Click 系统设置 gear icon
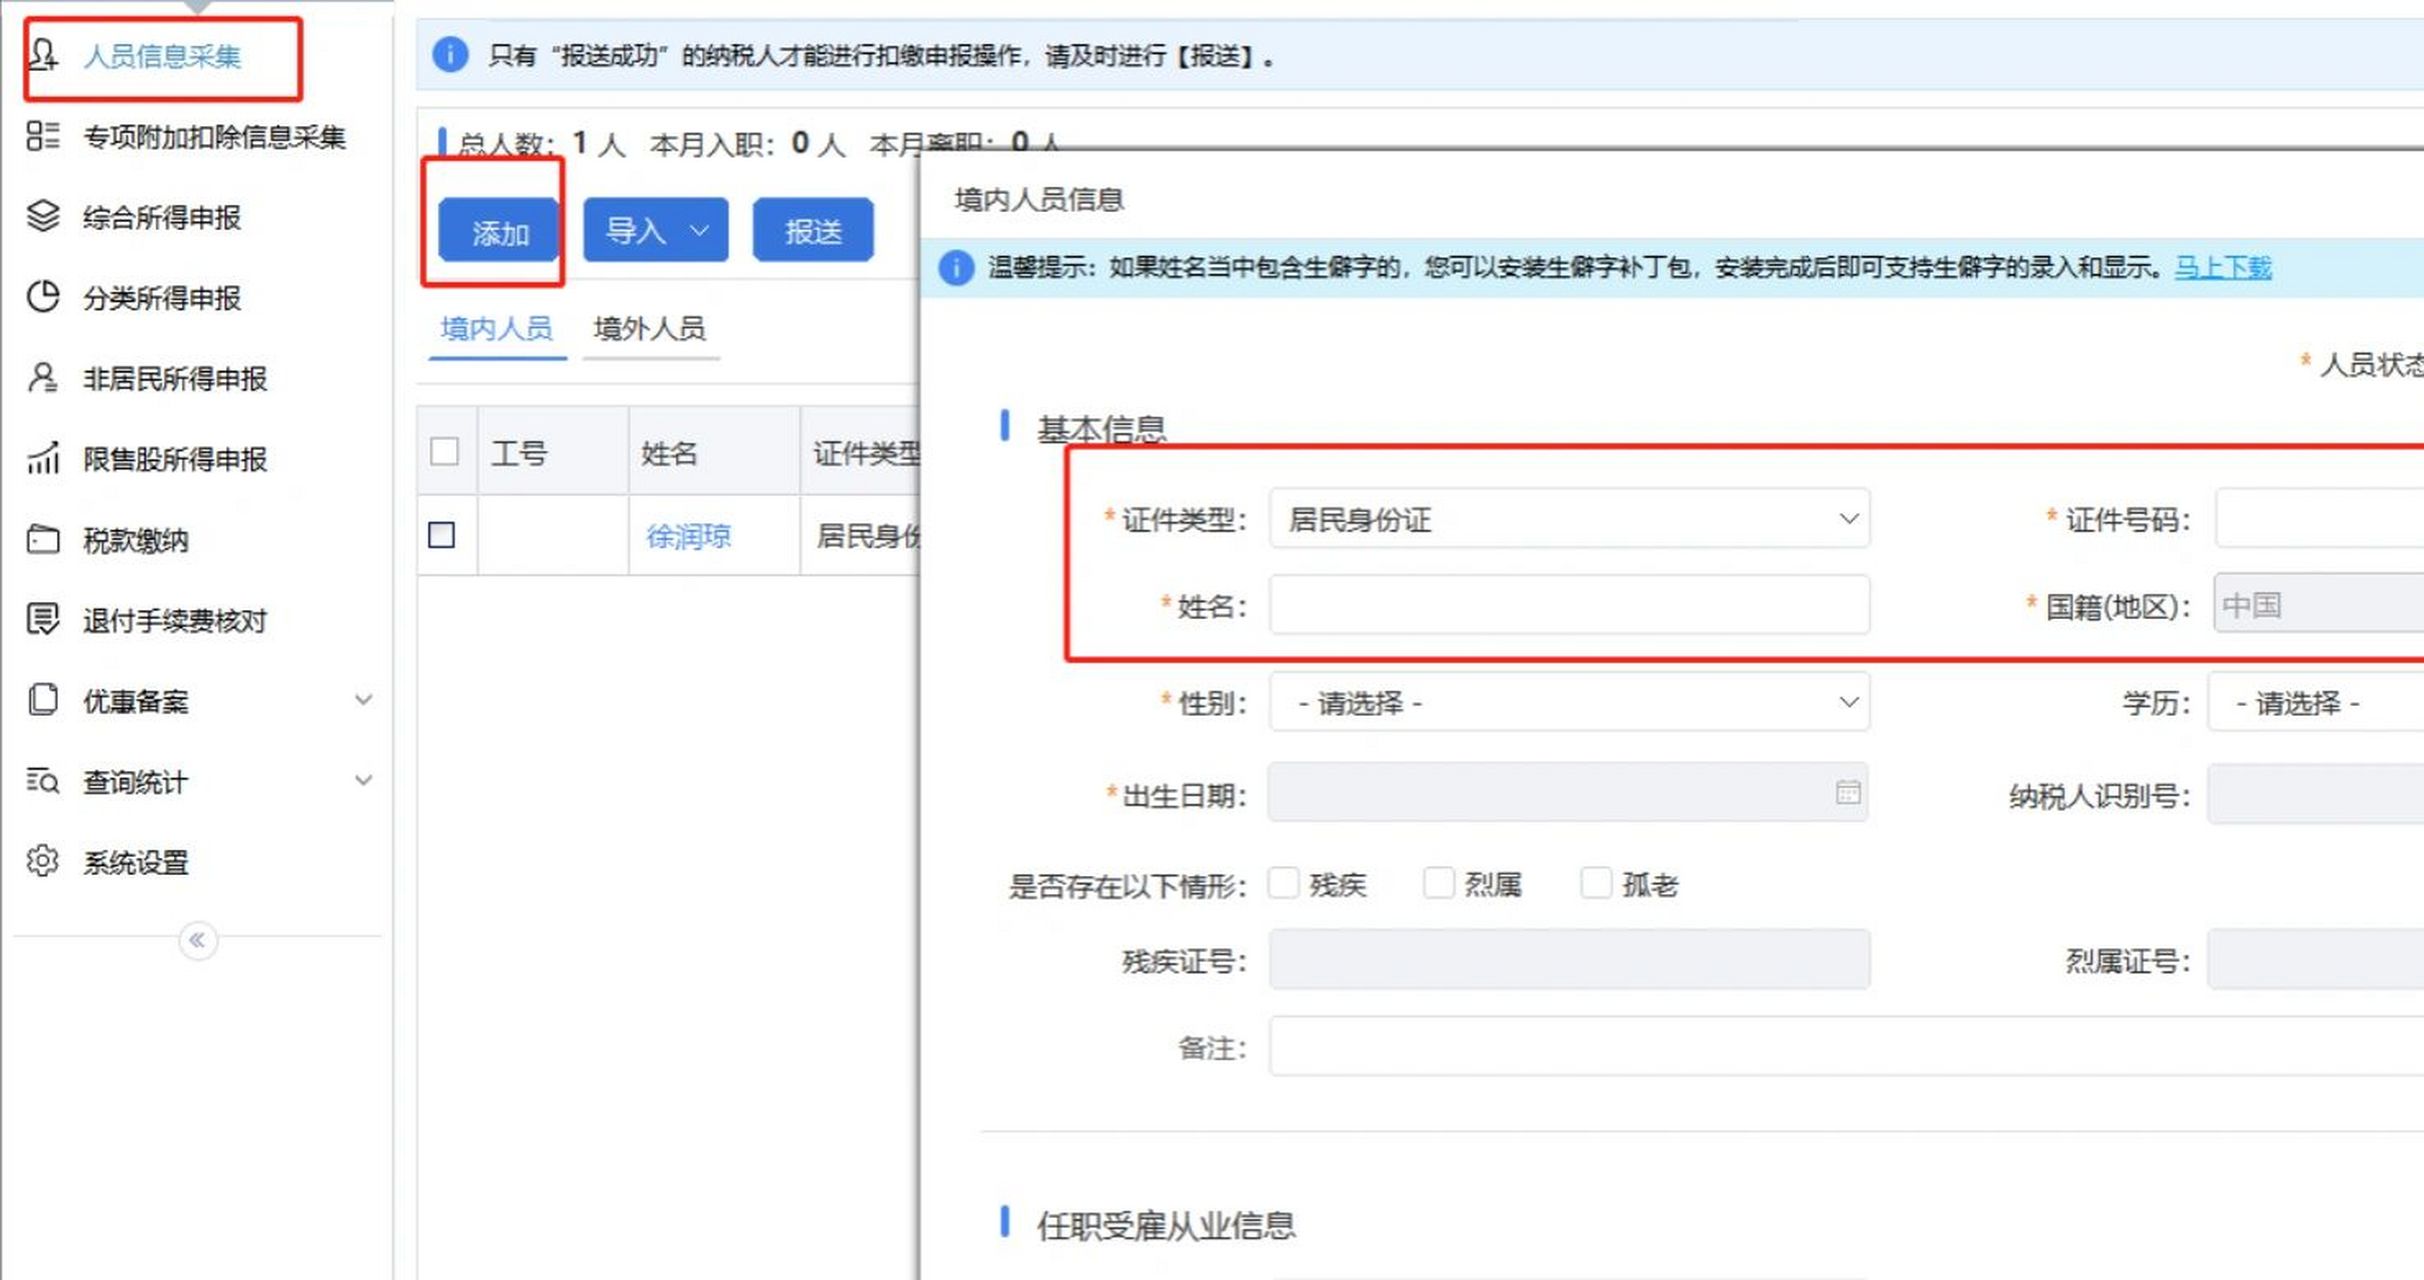 coord(43,861)
